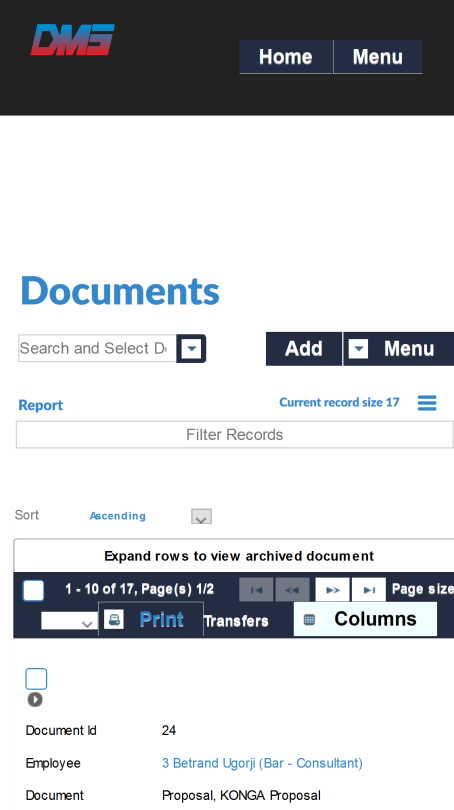Go to the first page of records

256,589
